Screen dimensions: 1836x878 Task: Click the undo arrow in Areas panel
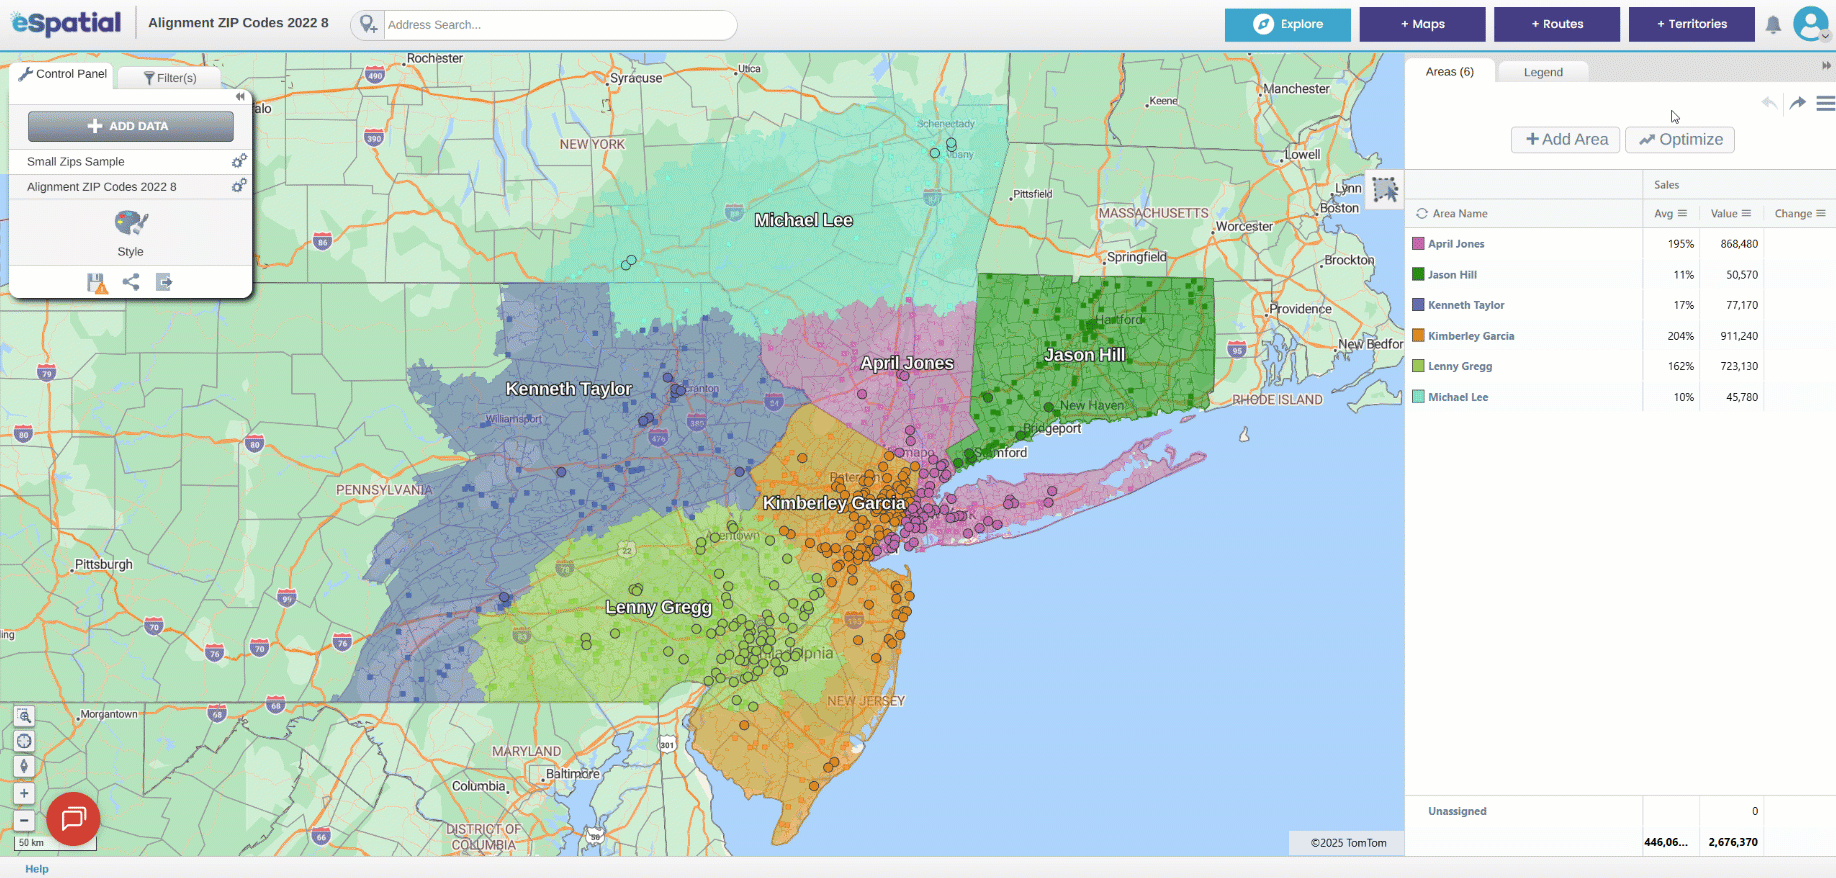tap(1769, 103)
